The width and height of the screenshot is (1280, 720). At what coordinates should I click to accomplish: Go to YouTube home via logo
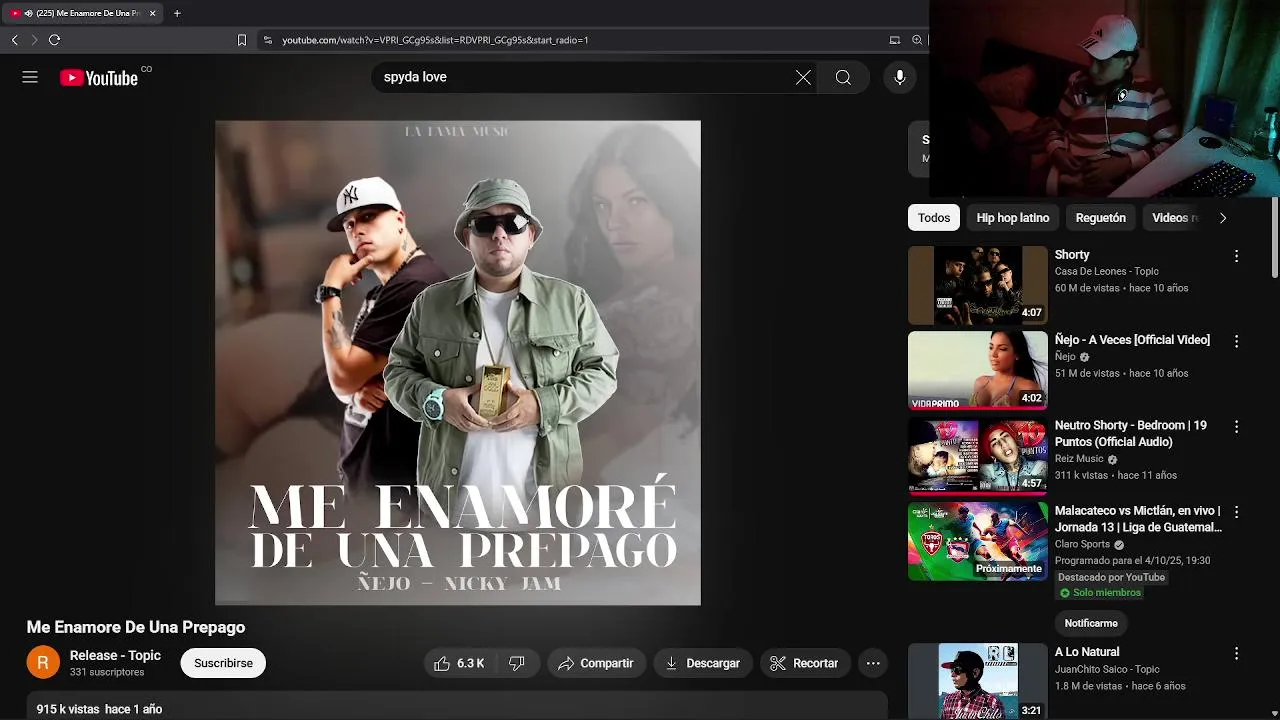click(x=99, y=78)
